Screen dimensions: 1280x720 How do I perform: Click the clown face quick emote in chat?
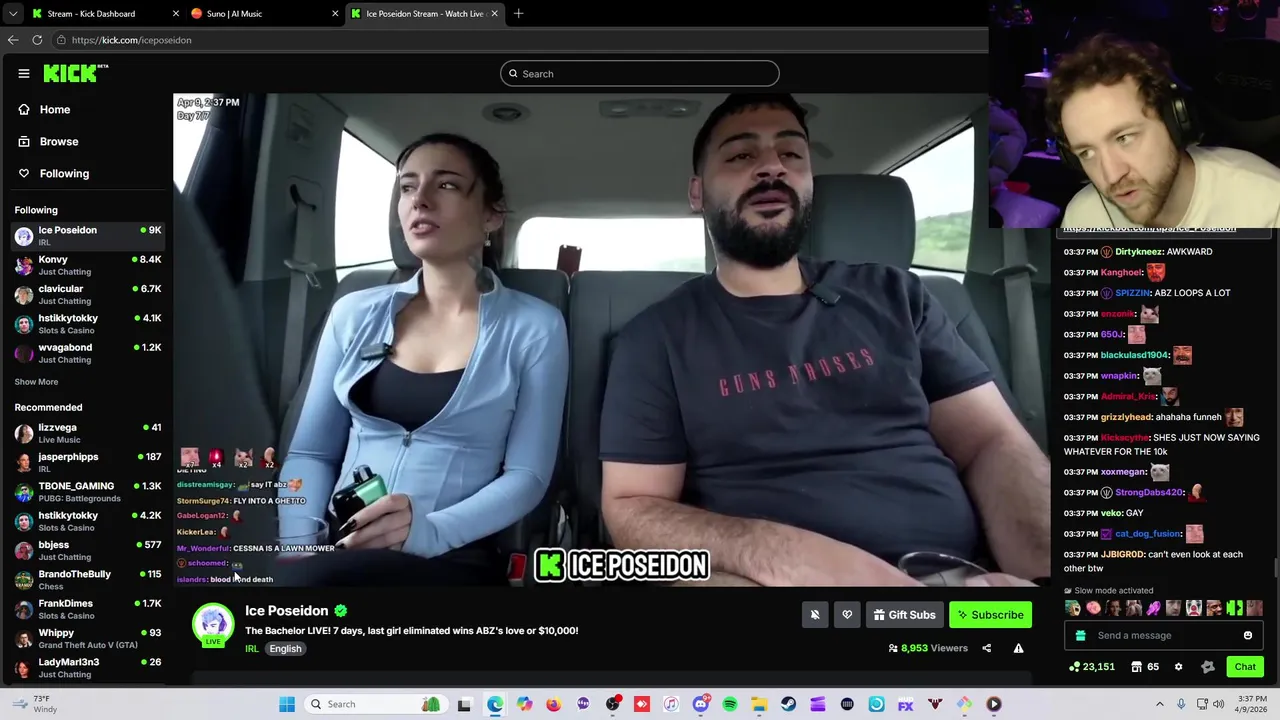point(1194,608)
